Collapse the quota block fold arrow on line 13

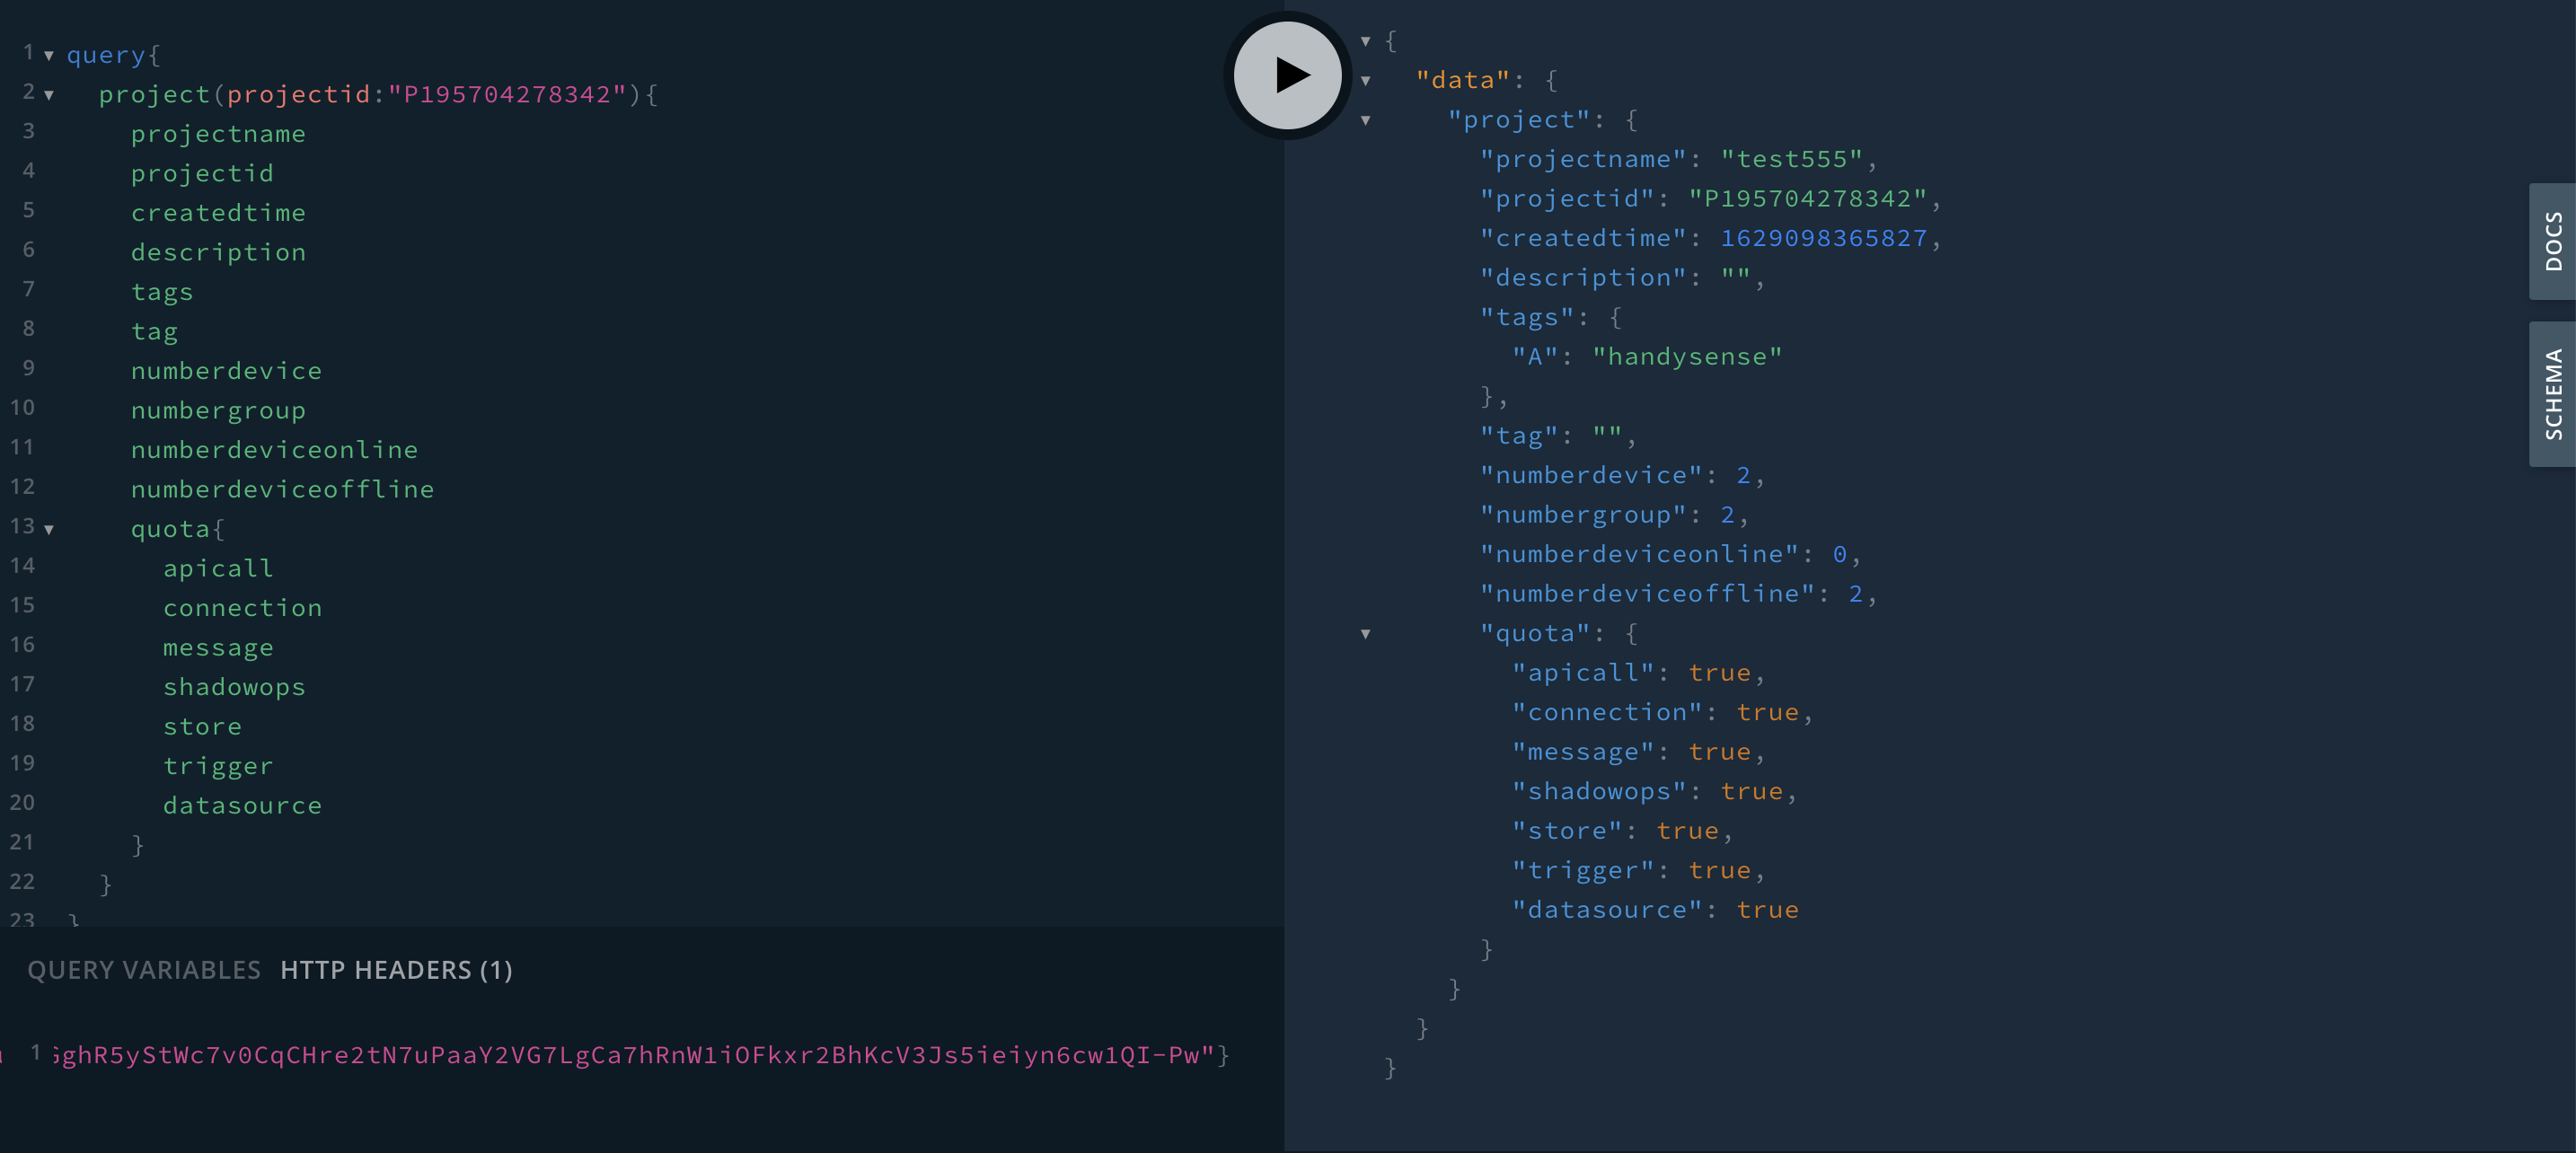pyautogui.click(x=48, y=530)
